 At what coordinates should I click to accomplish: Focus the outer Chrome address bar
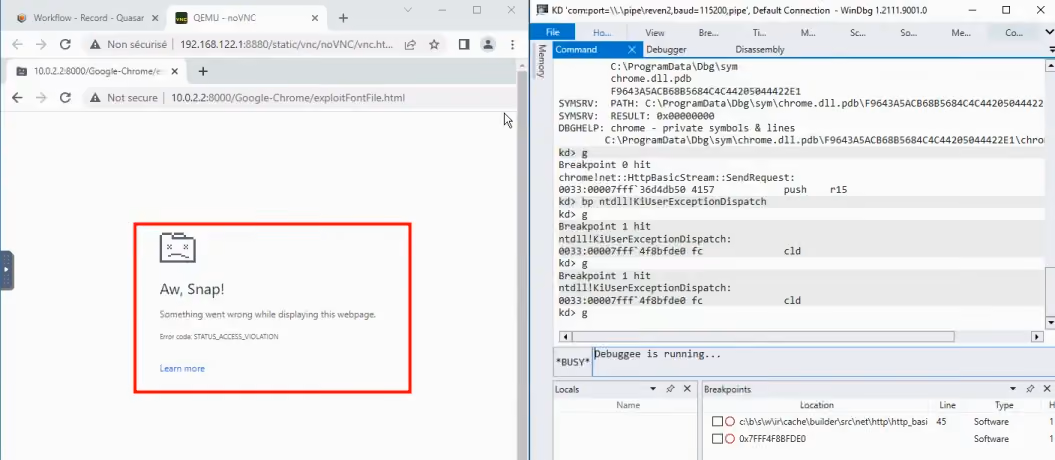coord(287,44)
